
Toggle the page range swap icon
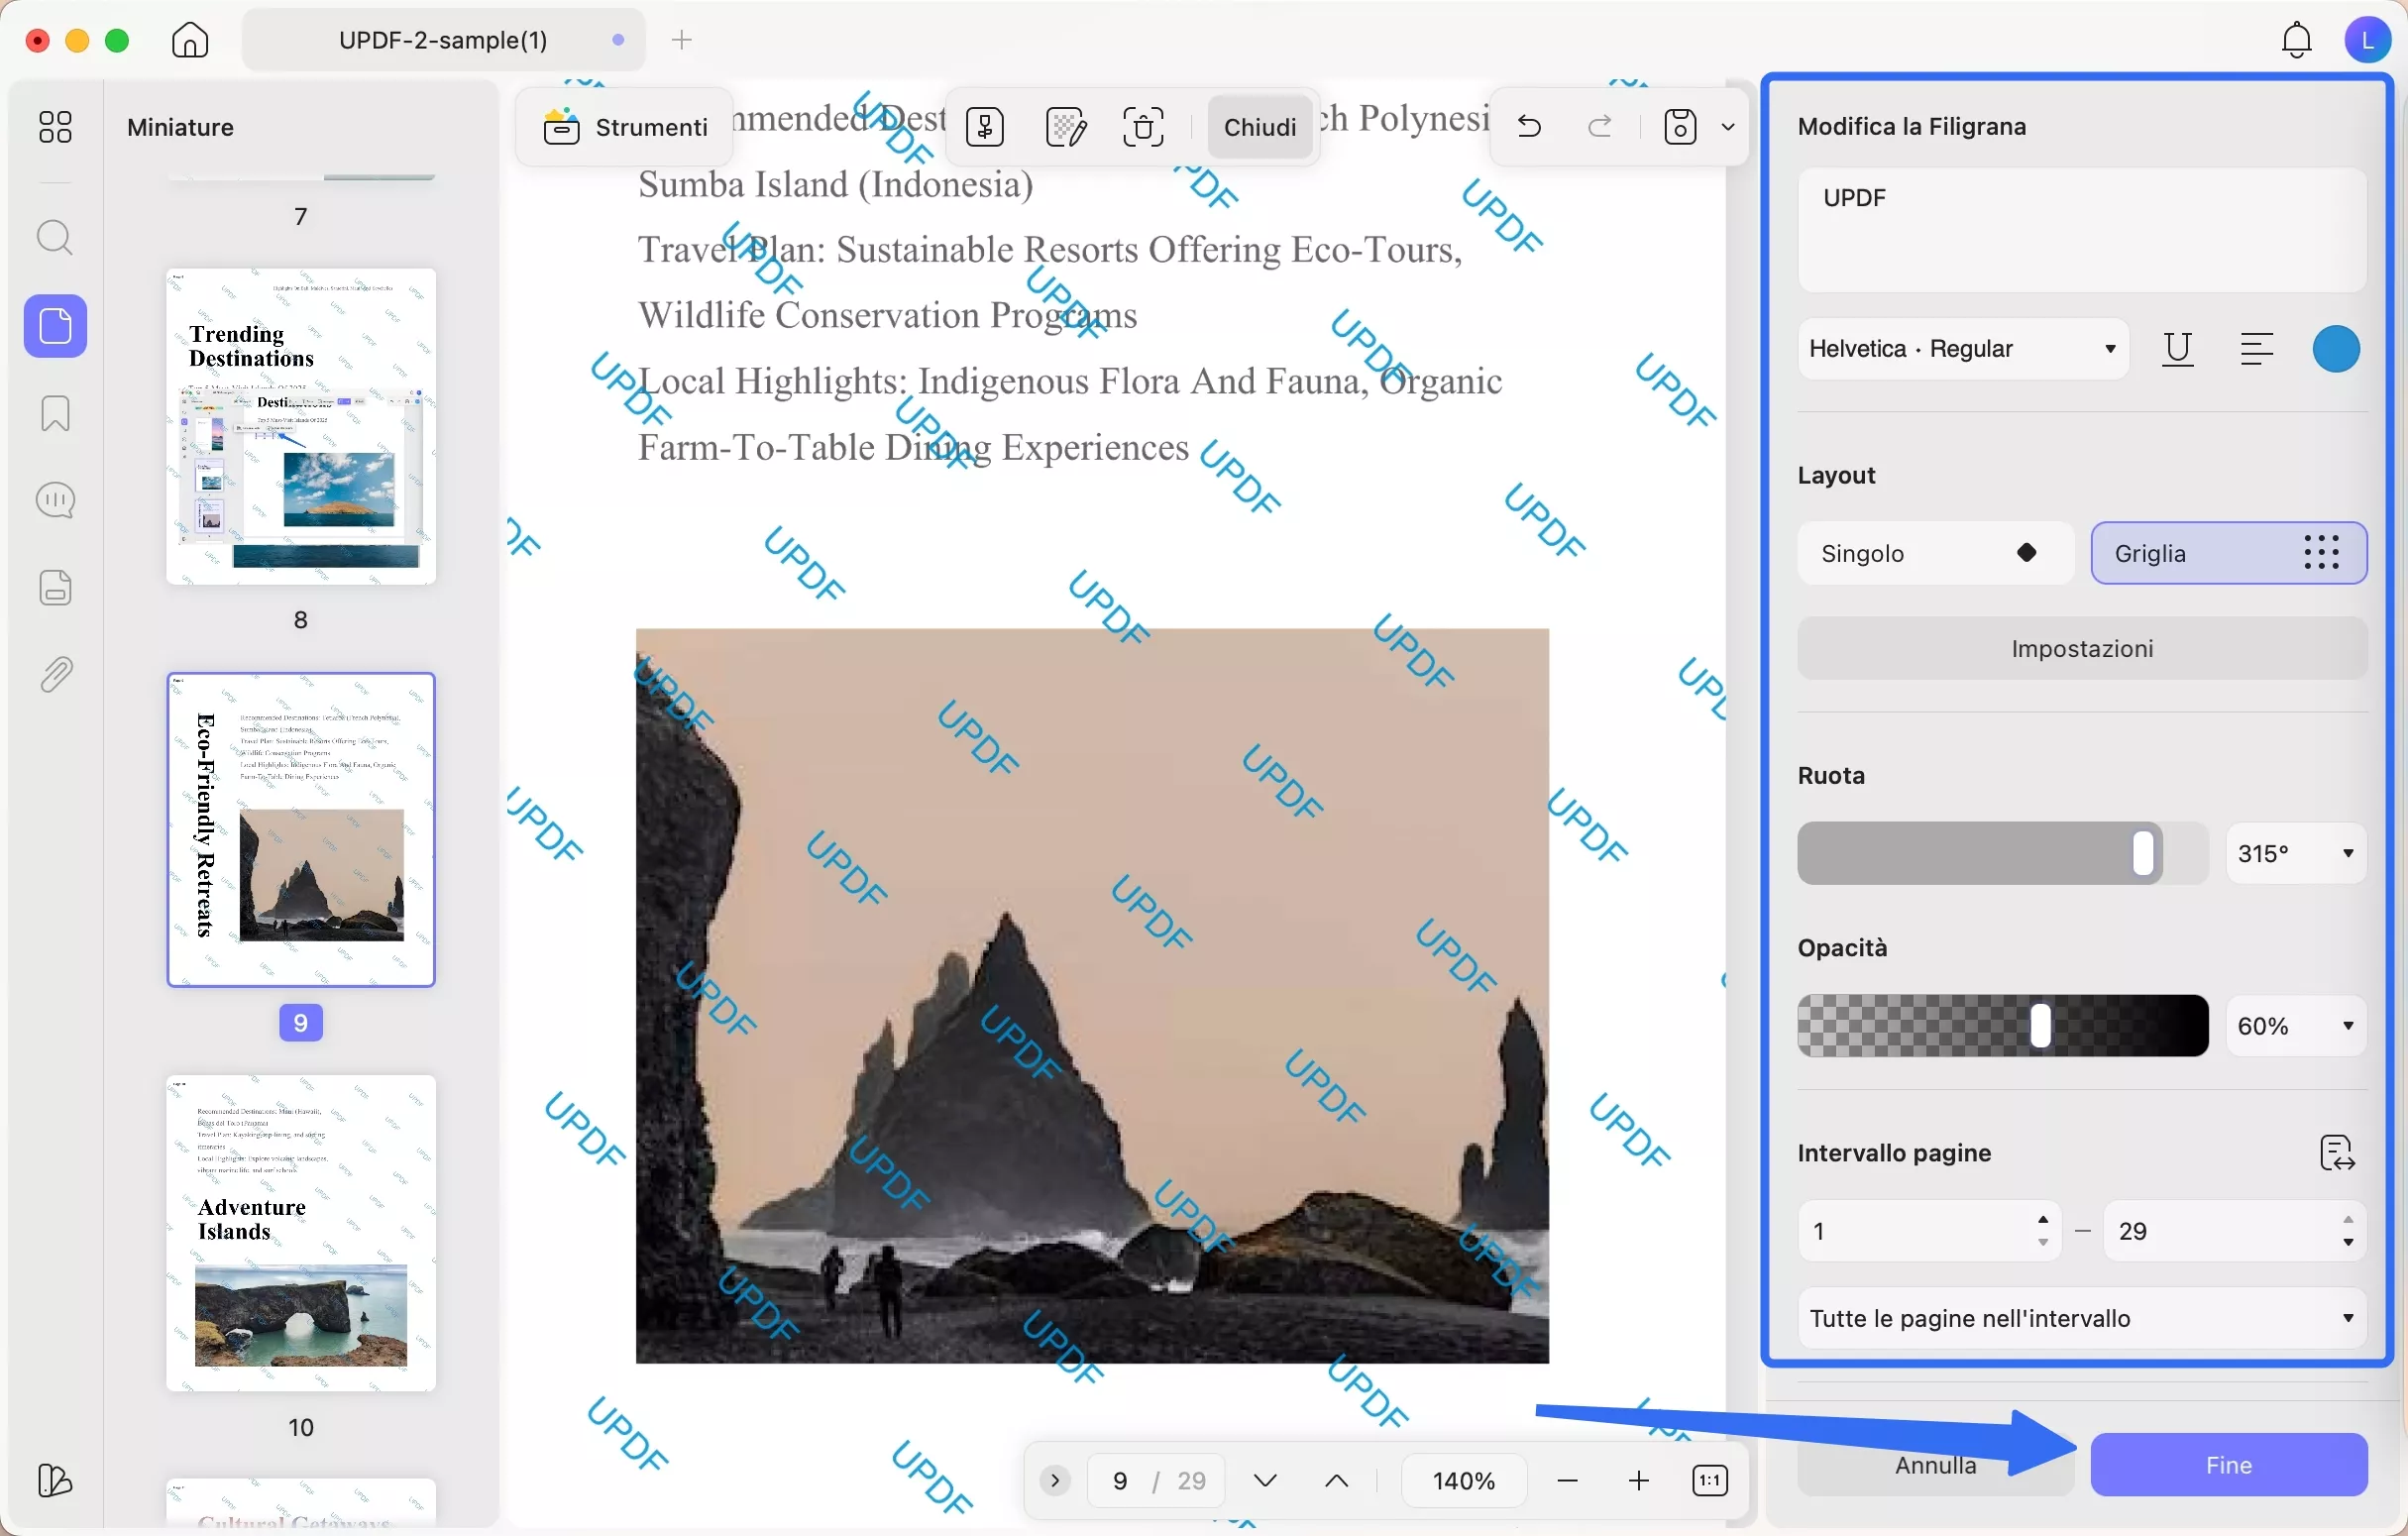(x=2336, y=1153)
